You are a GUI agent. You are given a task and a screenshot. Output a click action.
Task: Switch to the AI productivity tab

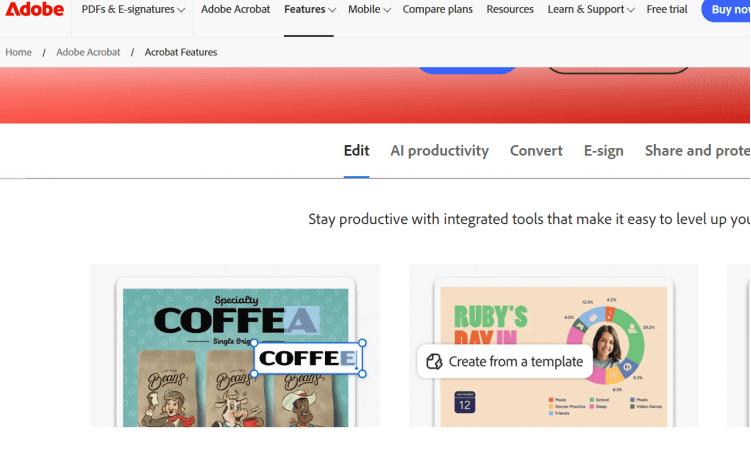tap(439, 151)
